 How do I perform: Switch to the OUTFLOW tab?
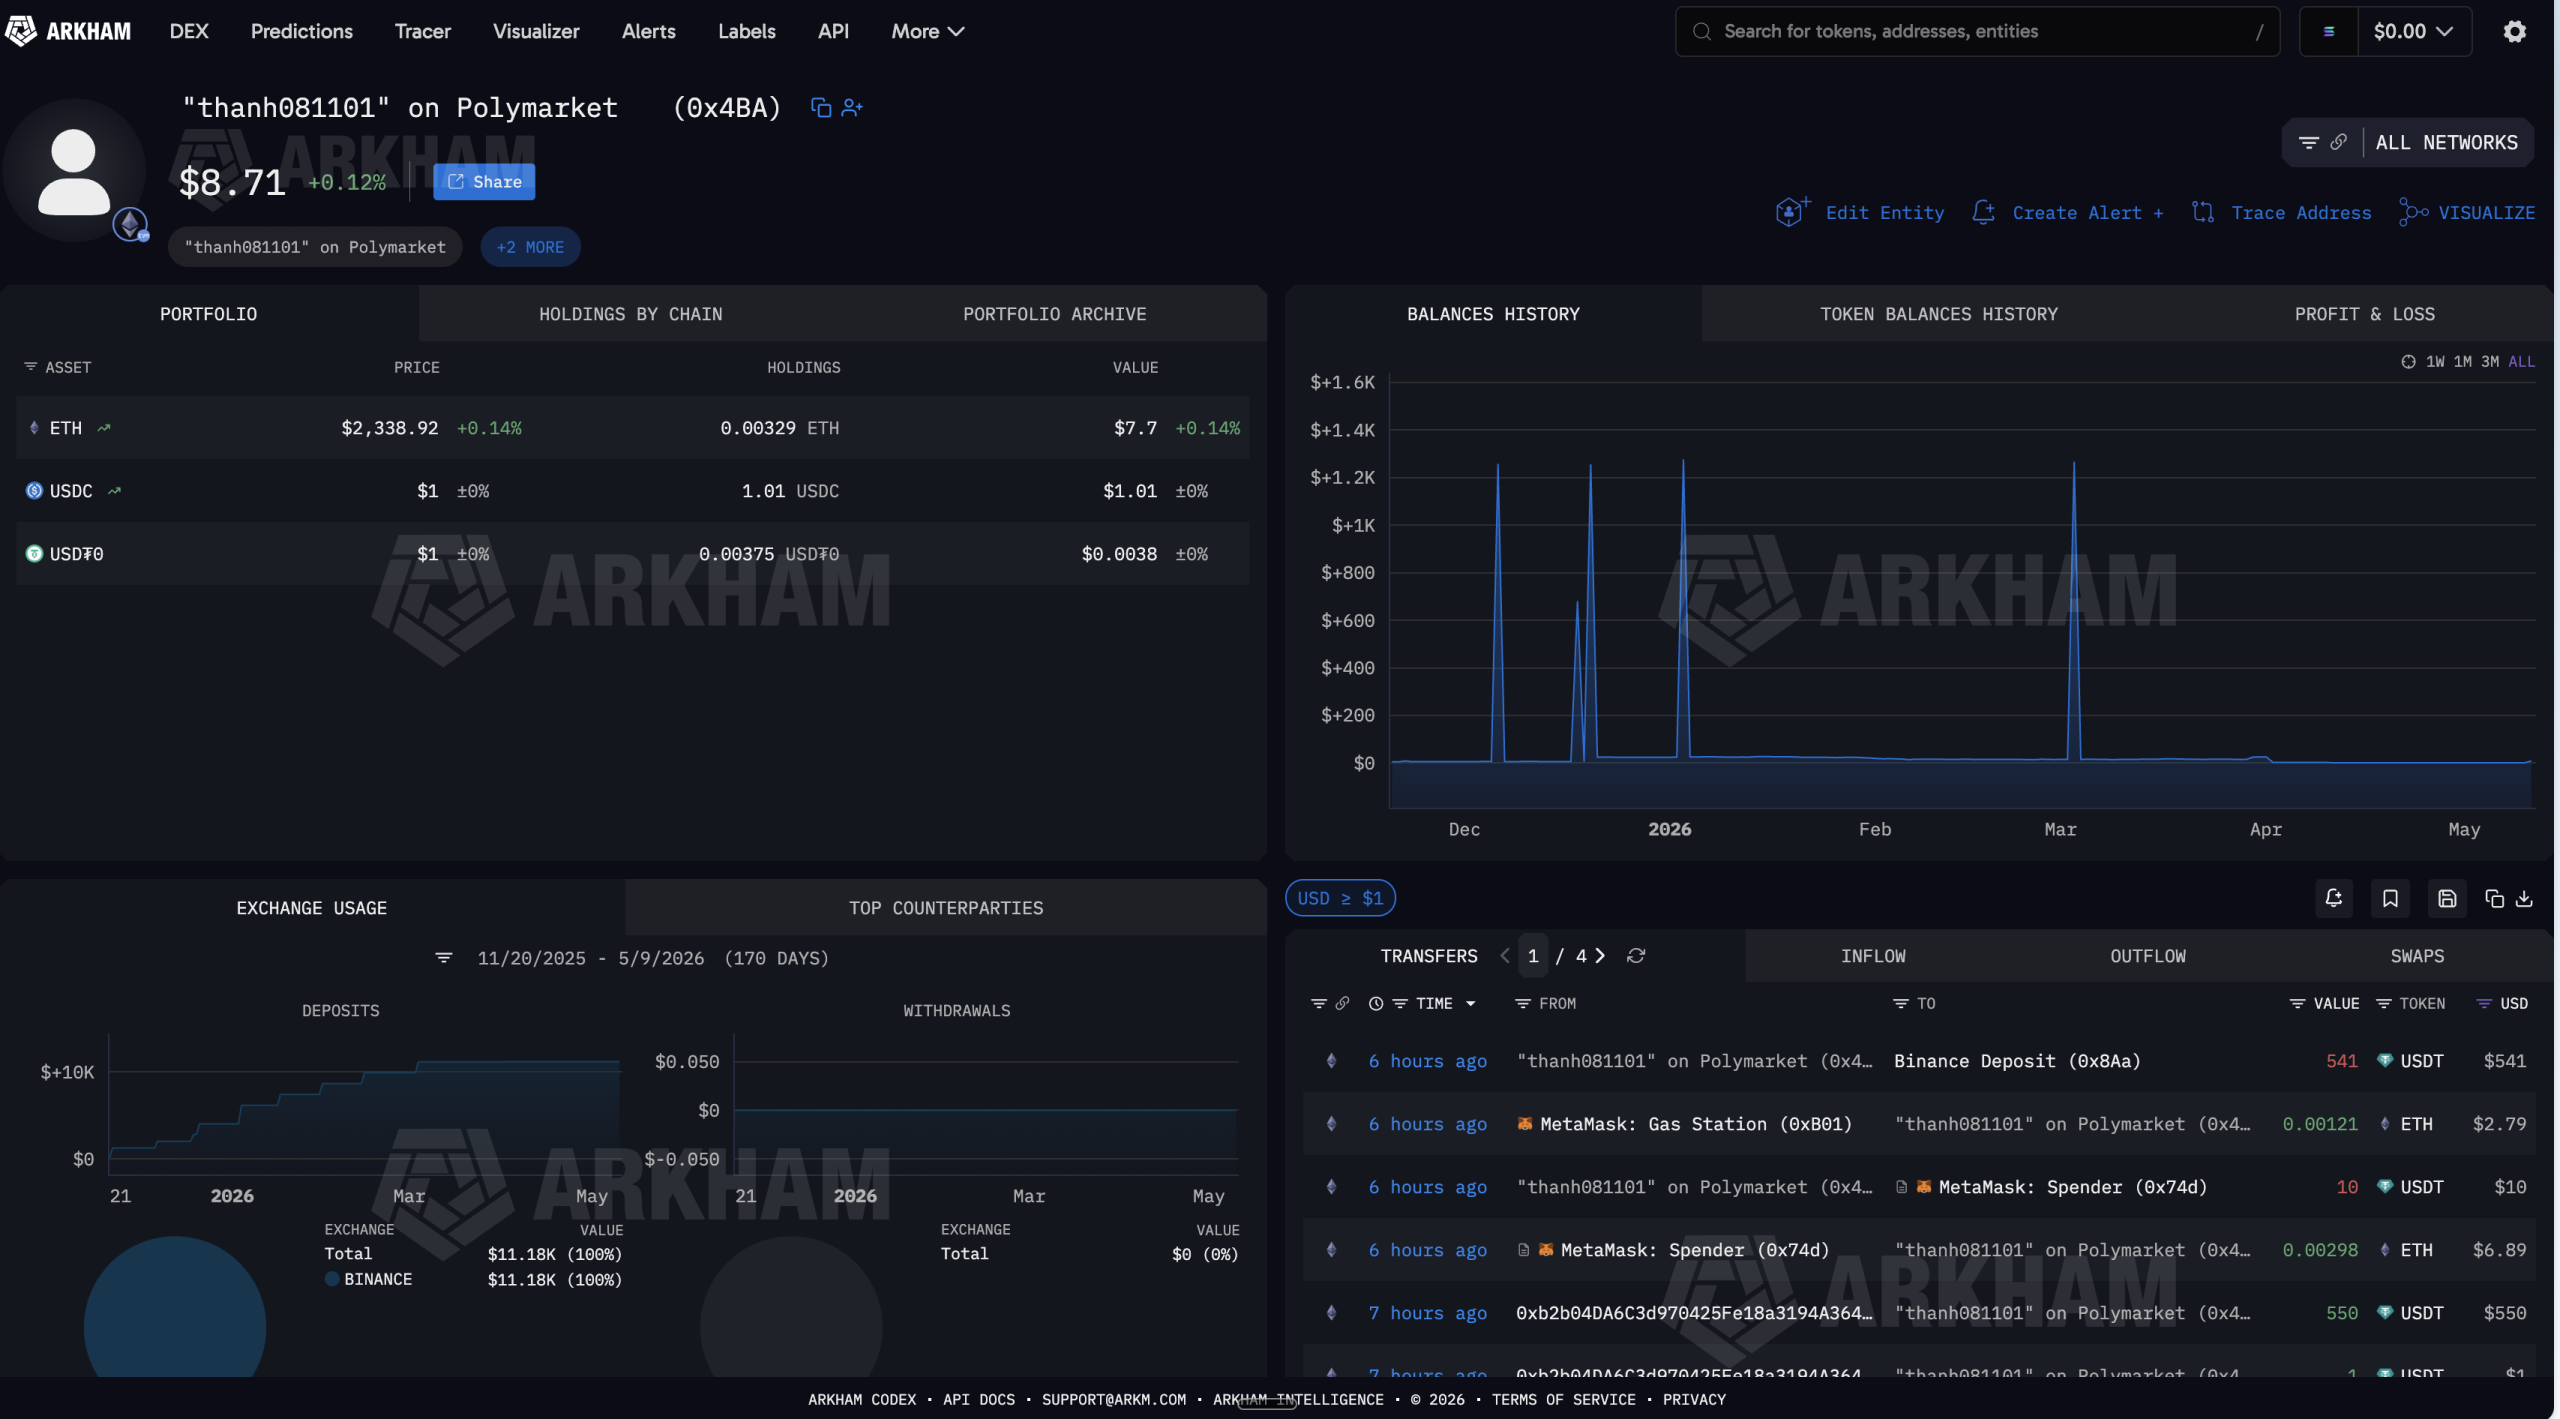pyautogui.click(x=2147, y=956)
